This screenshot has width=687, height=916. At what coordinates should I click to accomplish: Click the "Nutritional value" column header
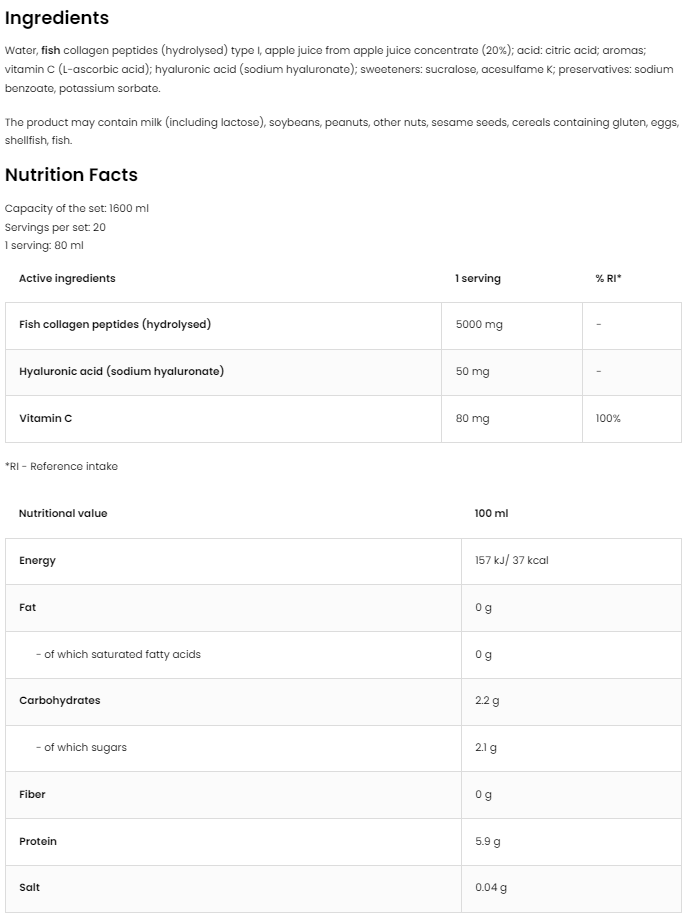(63, 513)
